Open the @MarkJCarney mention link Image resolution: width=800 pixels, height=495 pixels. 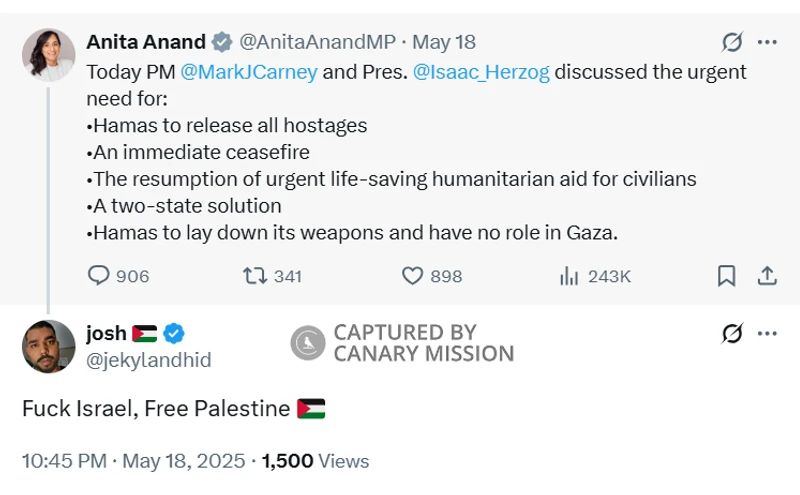pos(249,73)
